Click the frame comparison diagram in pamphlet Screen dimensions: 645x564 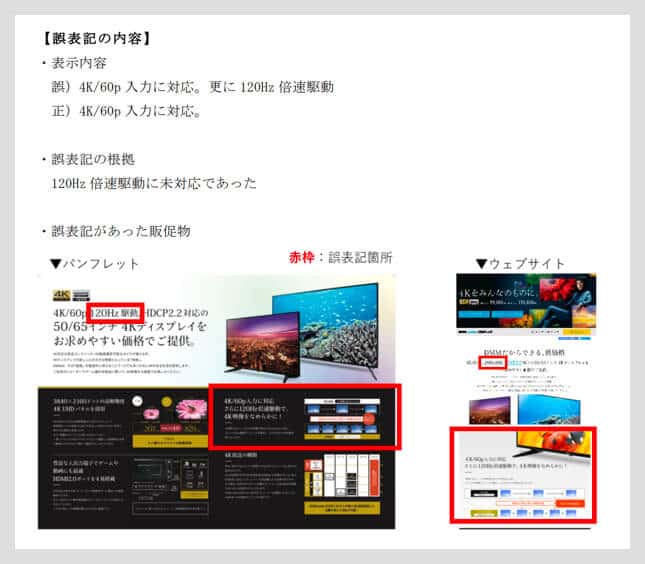pyautogui.click(x=342, y=418)
